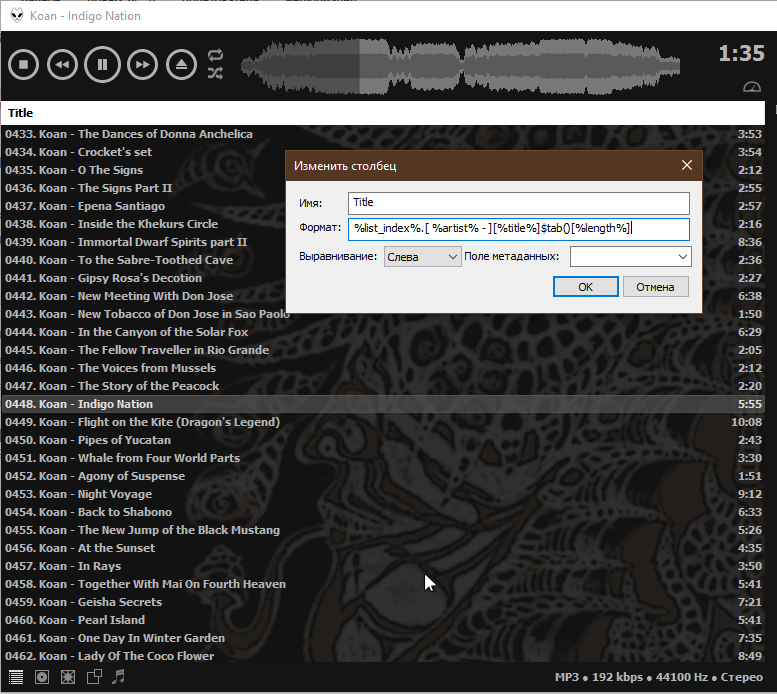Select track 0433 The Dances of Donna Anchelica
777x694 pixels.
pyautogui.click(x=383, y=134)
